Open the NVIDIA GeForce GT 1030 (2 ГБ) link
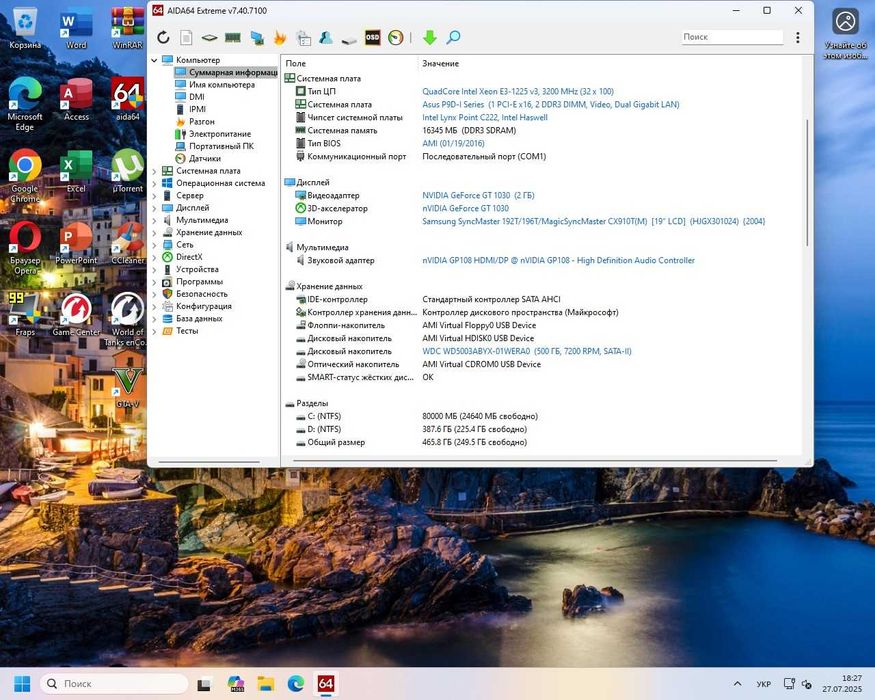The image size is (875, 700). [478, 196]
